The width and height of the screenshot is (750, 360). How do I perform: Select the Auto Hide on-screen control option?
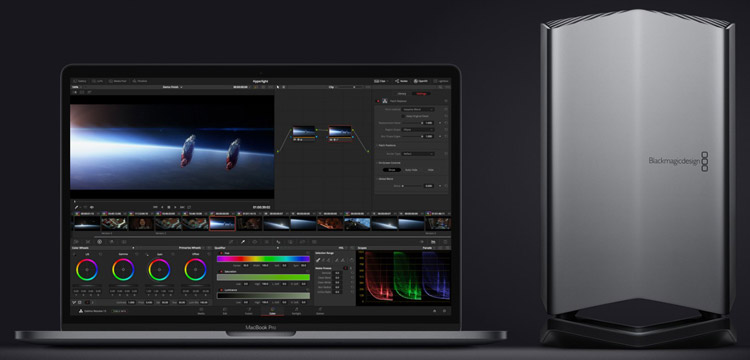click(x=411, y=170)
